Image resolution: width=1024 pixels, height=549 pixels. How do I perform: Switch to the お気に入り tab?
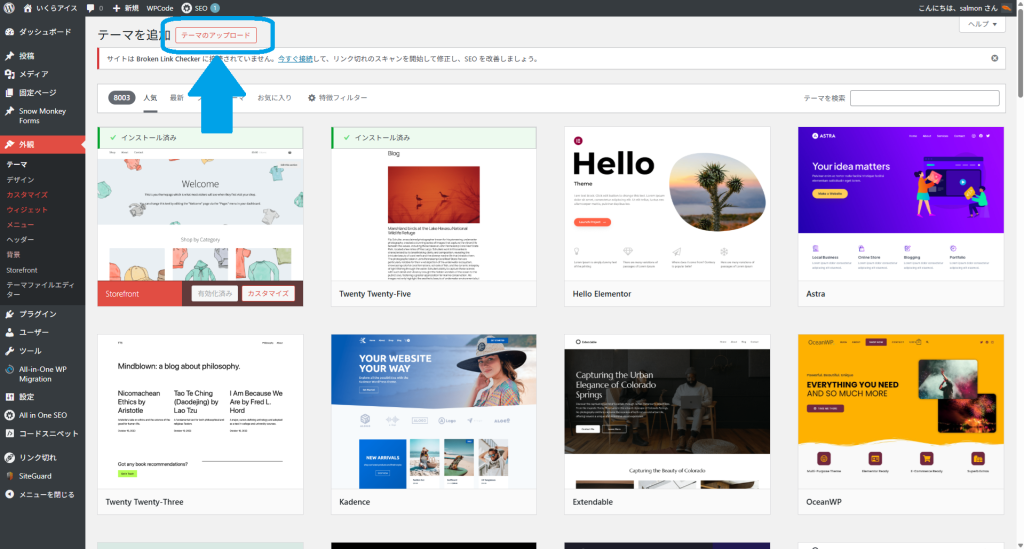click(274, 98)
